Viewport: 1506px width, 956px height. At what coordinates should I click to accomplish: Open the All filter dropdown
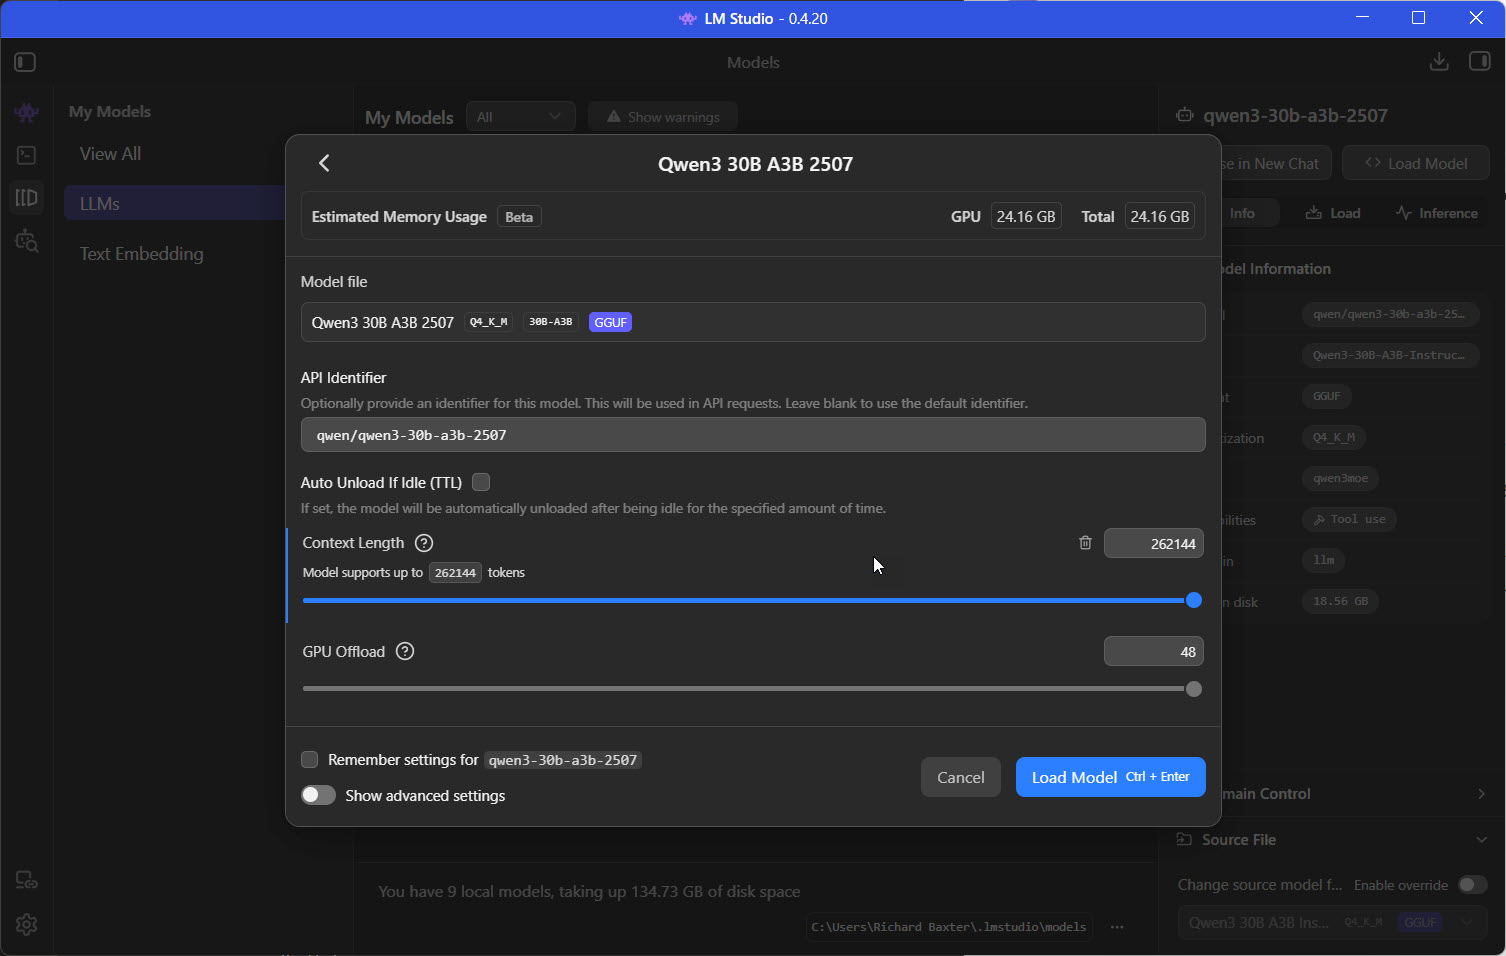click(x=520, y=117)
